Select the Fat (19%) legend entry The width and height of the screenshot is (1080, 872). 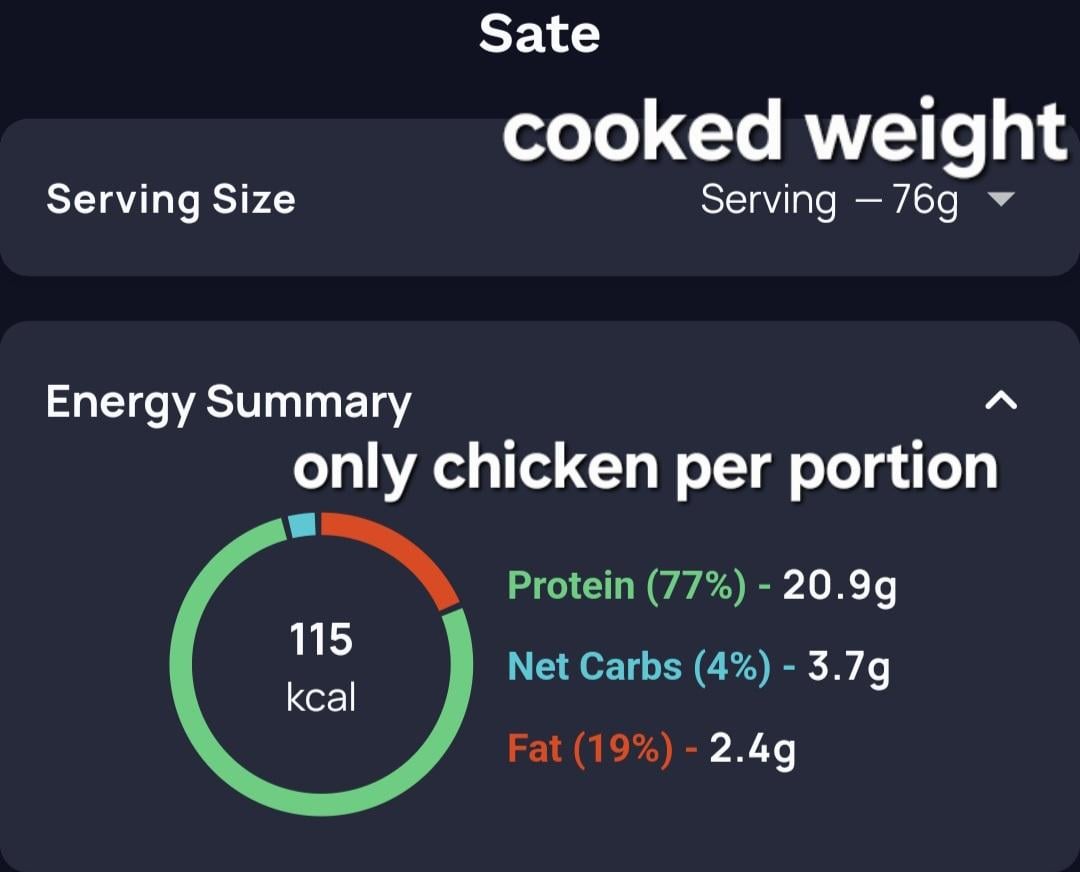point(590,749)
